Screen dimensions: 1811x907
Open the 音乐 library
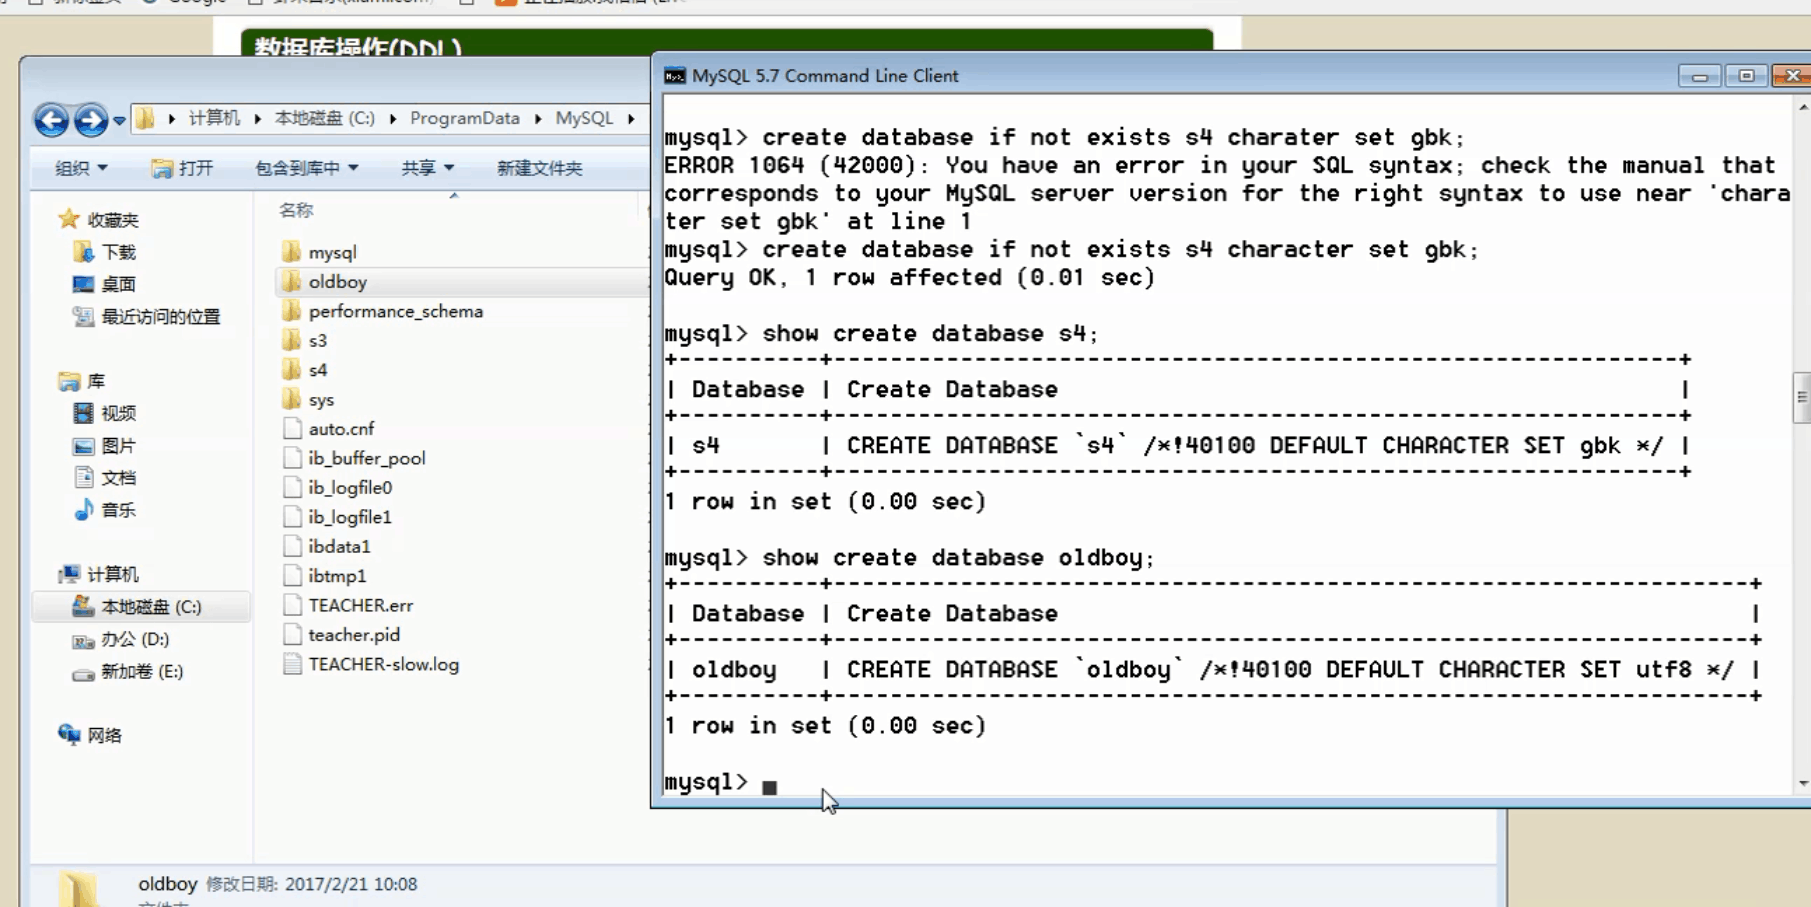(118, 510)
